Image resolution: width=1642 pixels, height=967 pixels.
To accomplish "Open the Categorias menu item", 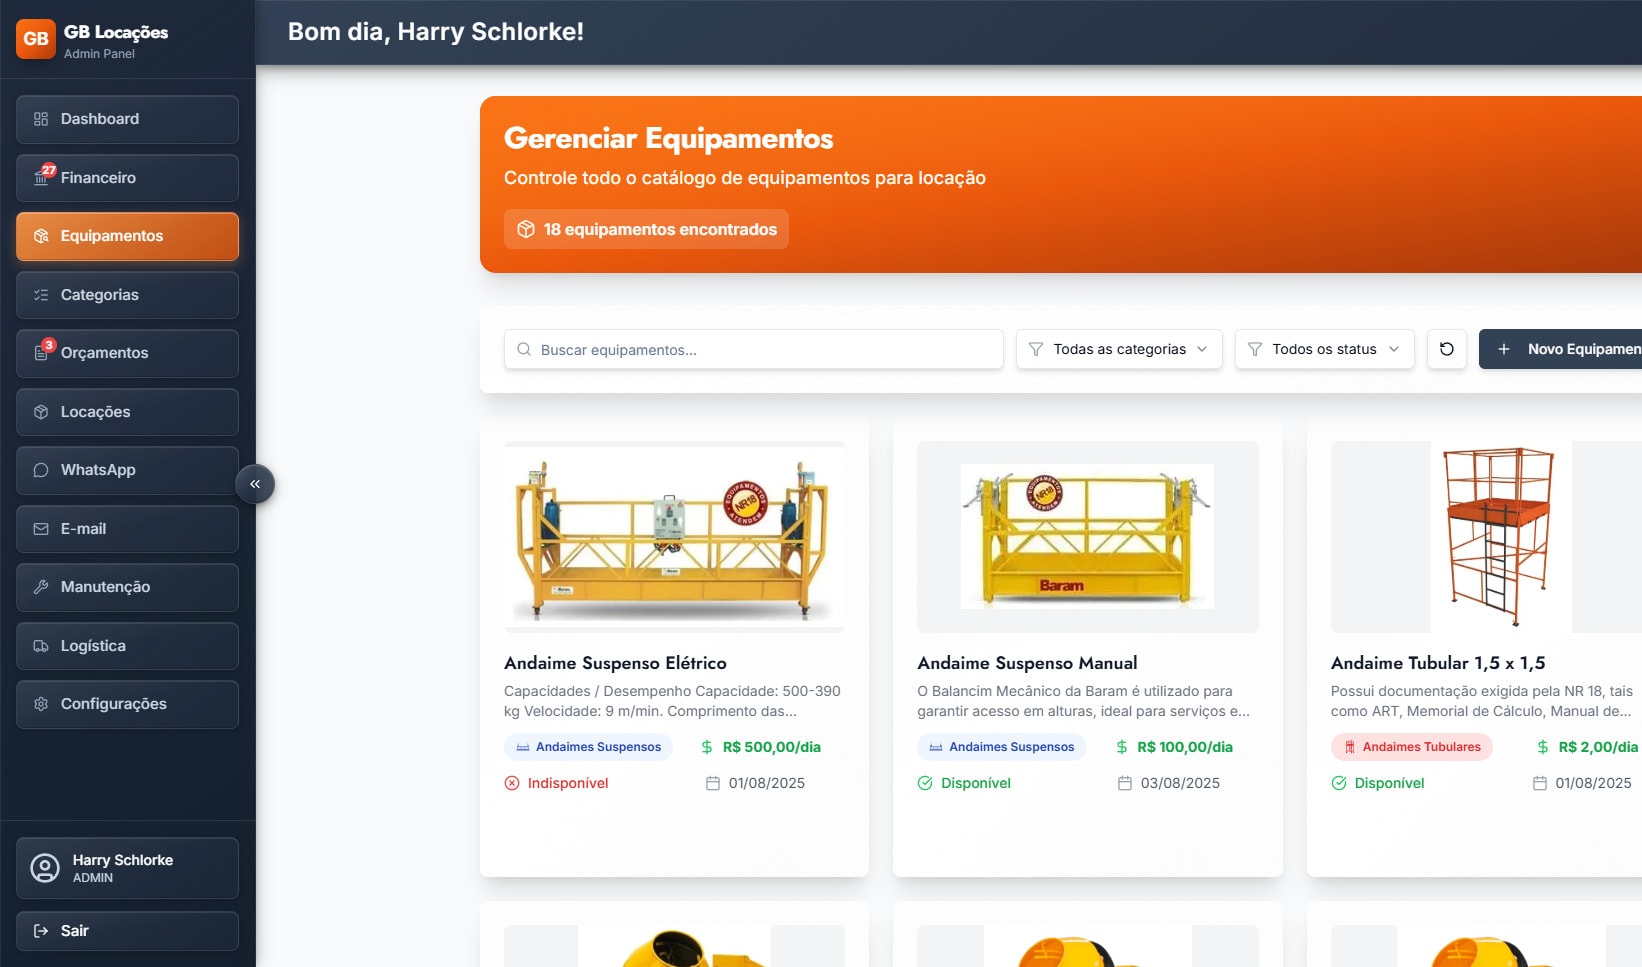I will pyautogui.click(x=127, y=295).
